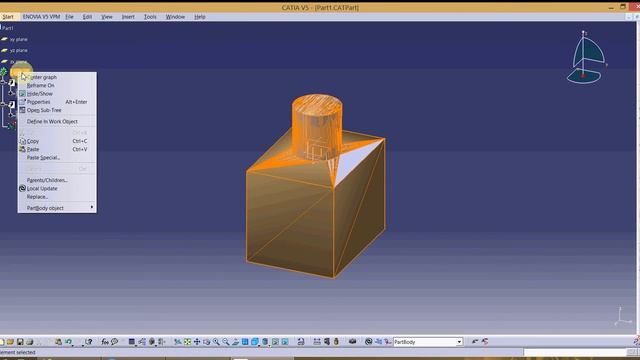
Task: Open the ENOVIA V5 VPM menu
Action: pyautogui.click(x=41, y=17)
